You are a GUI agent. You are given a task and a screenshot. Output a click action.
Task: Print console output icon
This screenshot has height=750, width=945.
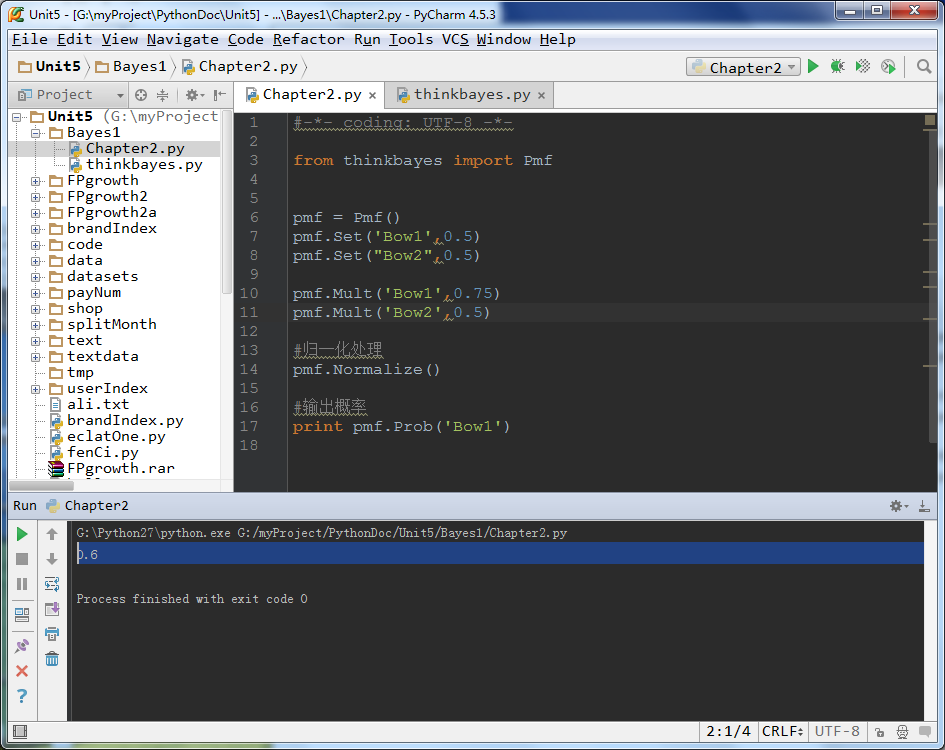52,634
